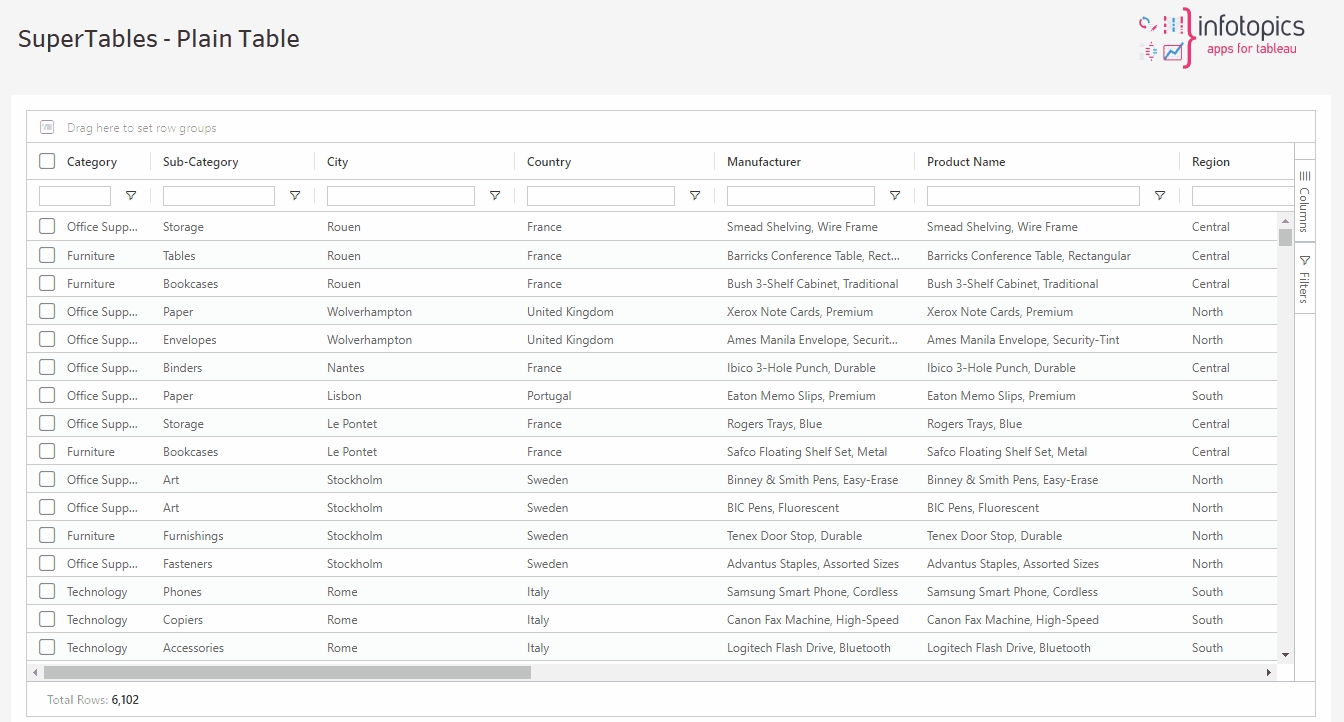Click the row groups icon
The image size is (1344, 722).
(47, 127)
